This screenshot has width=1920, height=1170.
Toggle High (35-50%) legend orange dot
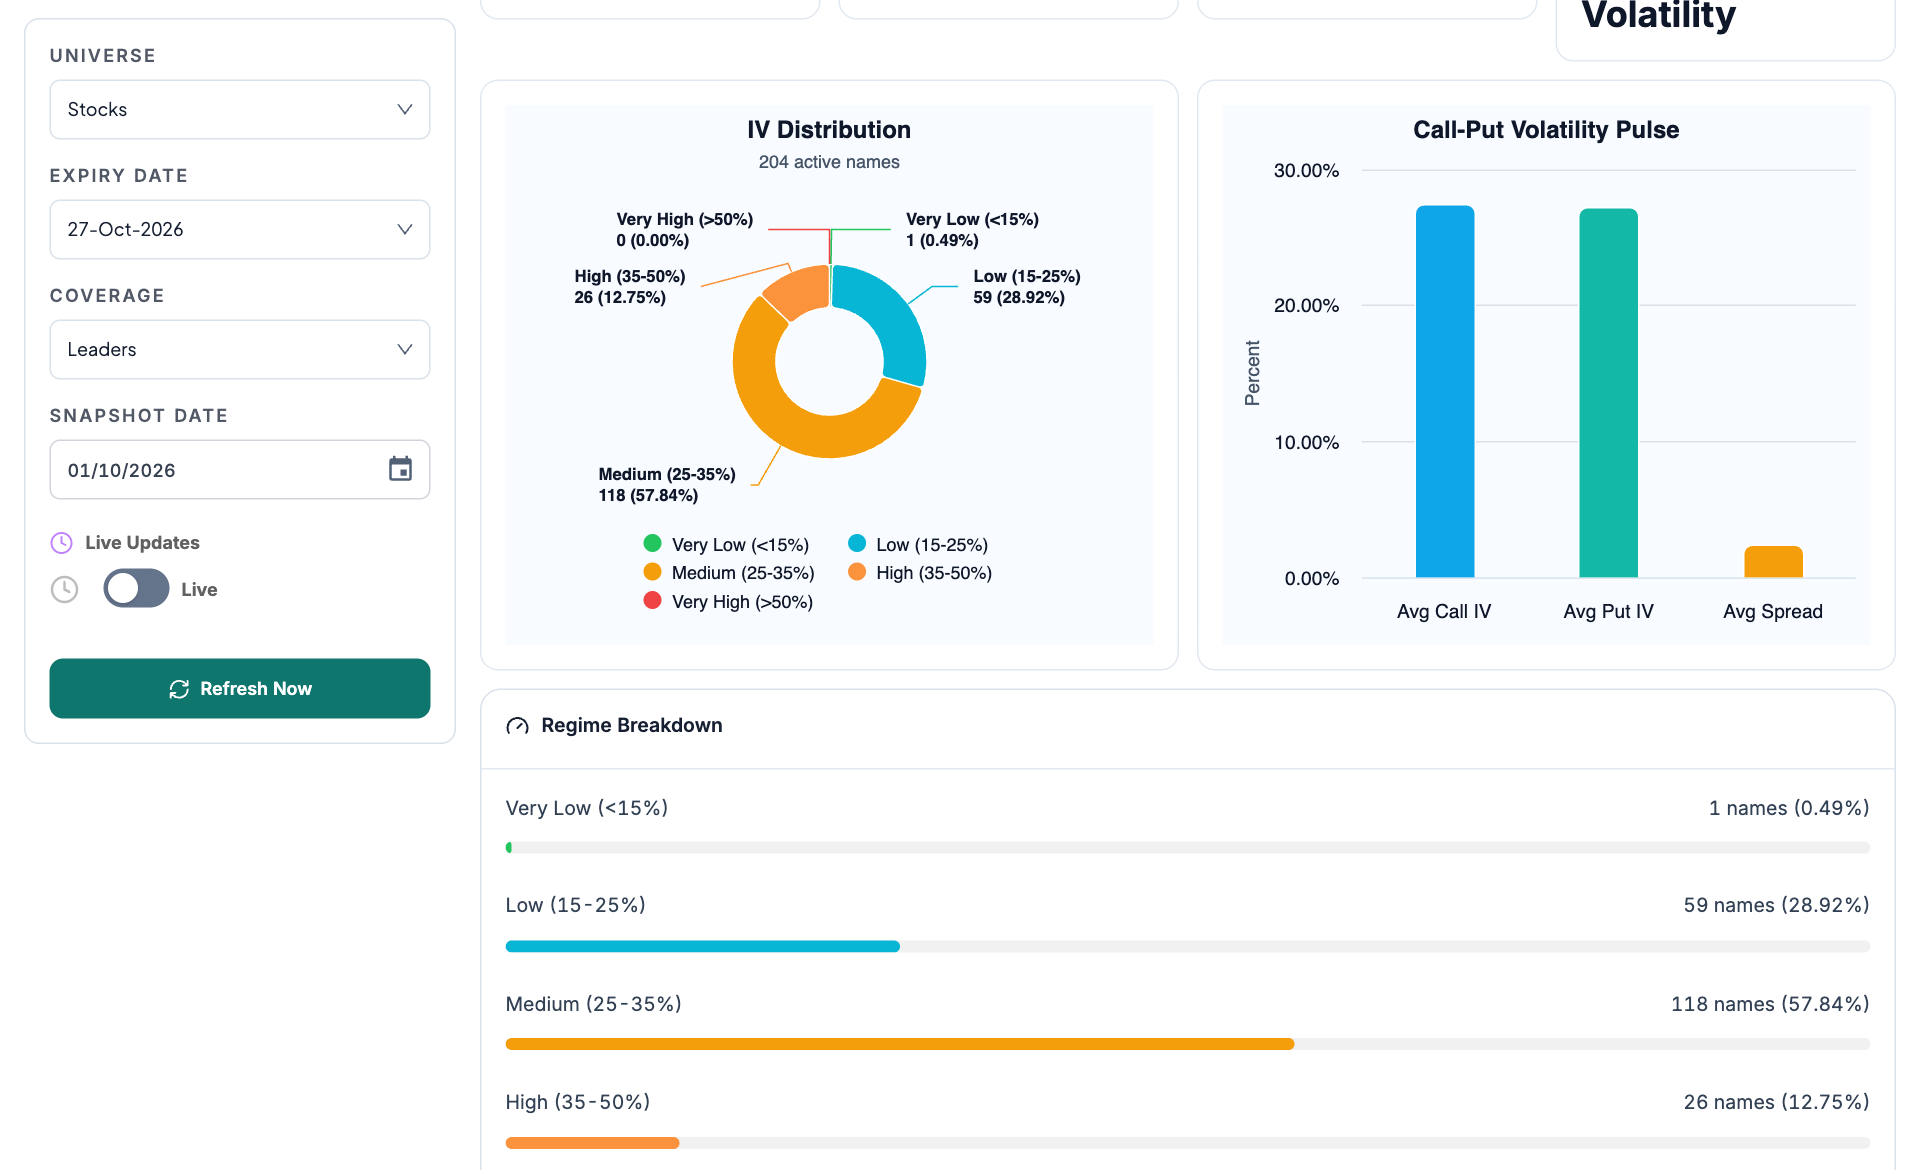click(857, 572)
